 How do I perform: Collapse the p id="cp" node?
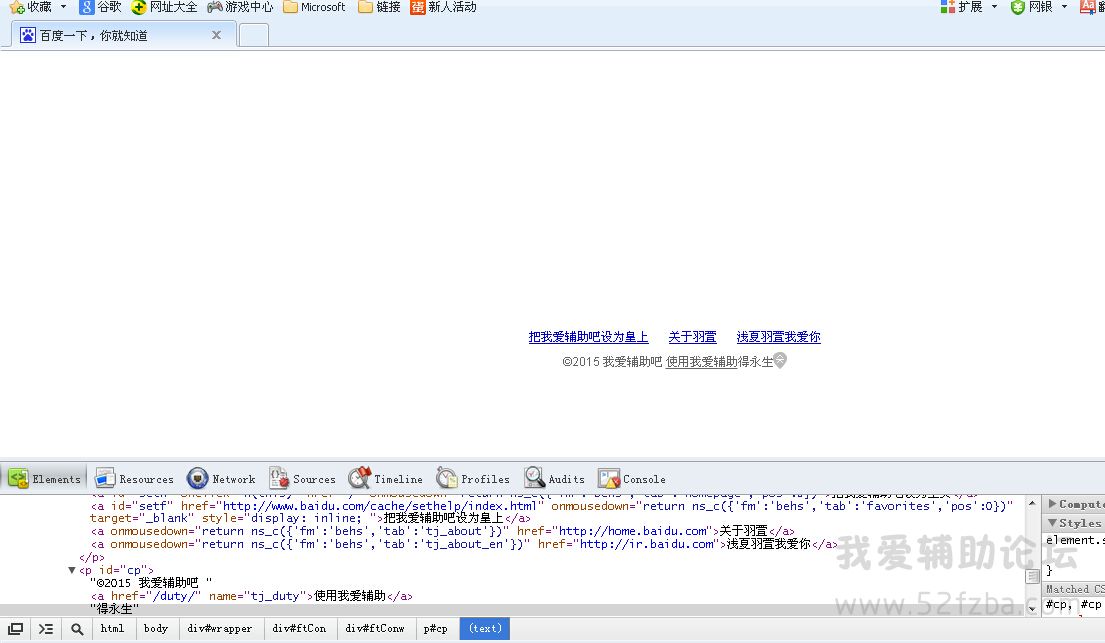(x=72, y=570)
